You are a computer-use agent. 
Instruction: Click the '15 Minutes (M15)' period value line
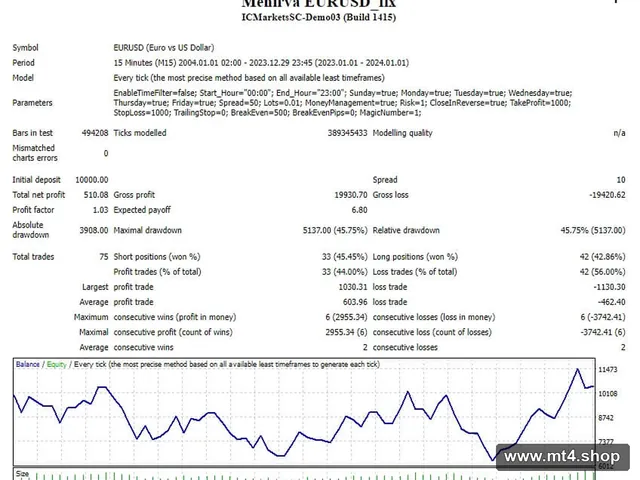pyautogui.click(x=261, y=63)
